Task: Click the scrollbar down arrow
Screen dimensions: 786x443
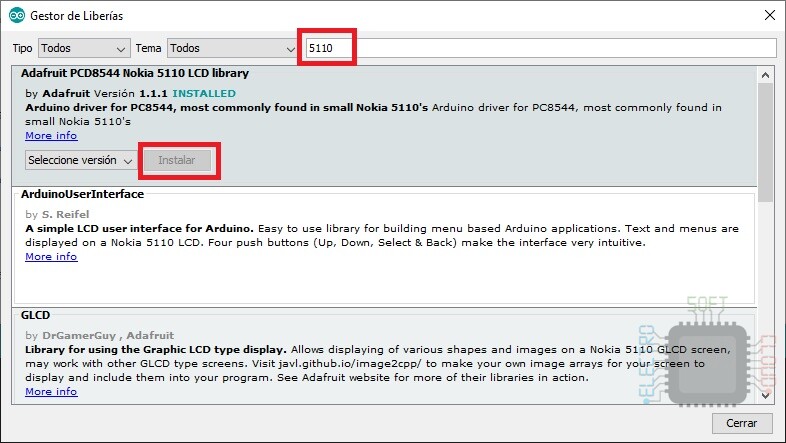Action: click(x=765, y=395)
